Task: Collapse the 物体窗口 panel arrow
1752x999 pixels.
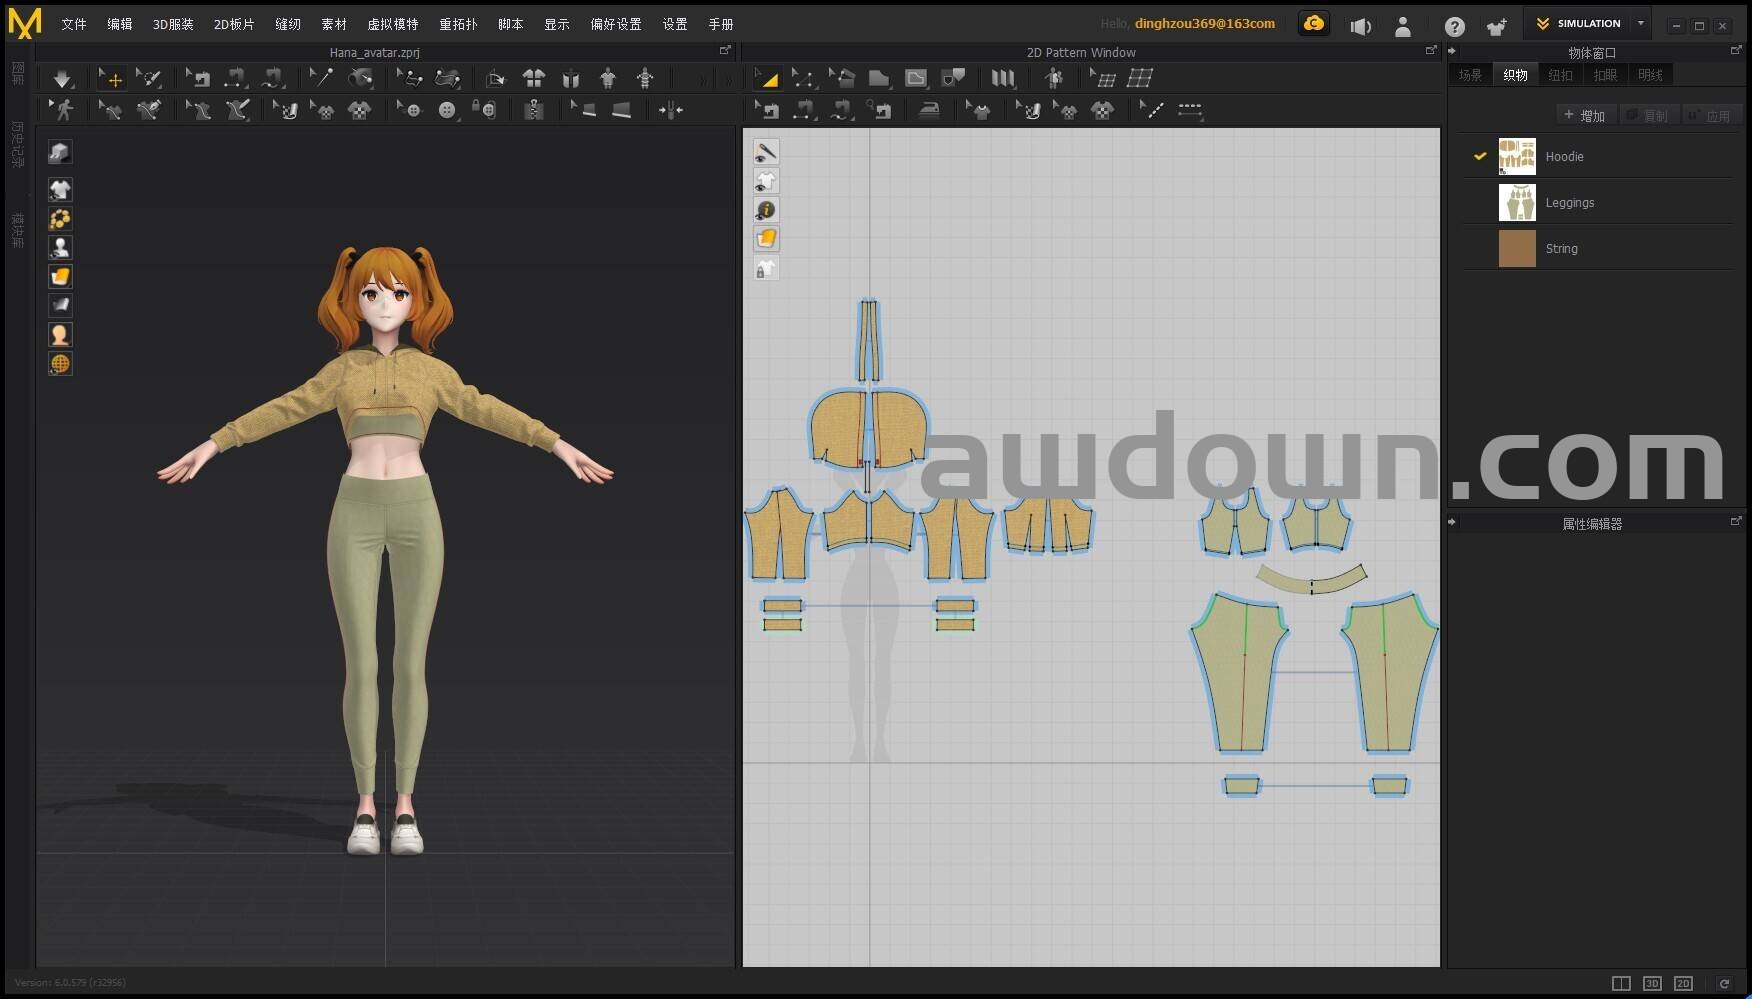Action: tap(1452, 51)
